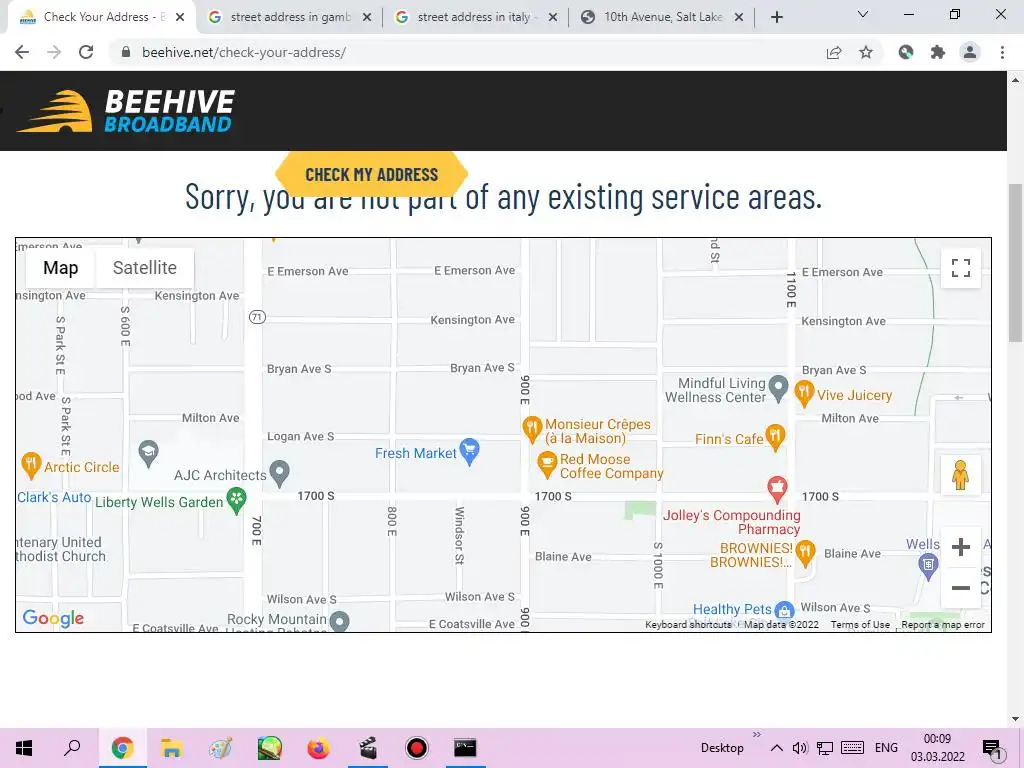Open Chrome three-dot menu
This screenshot has width=1024, height=768.
[x=1002, y=52]
